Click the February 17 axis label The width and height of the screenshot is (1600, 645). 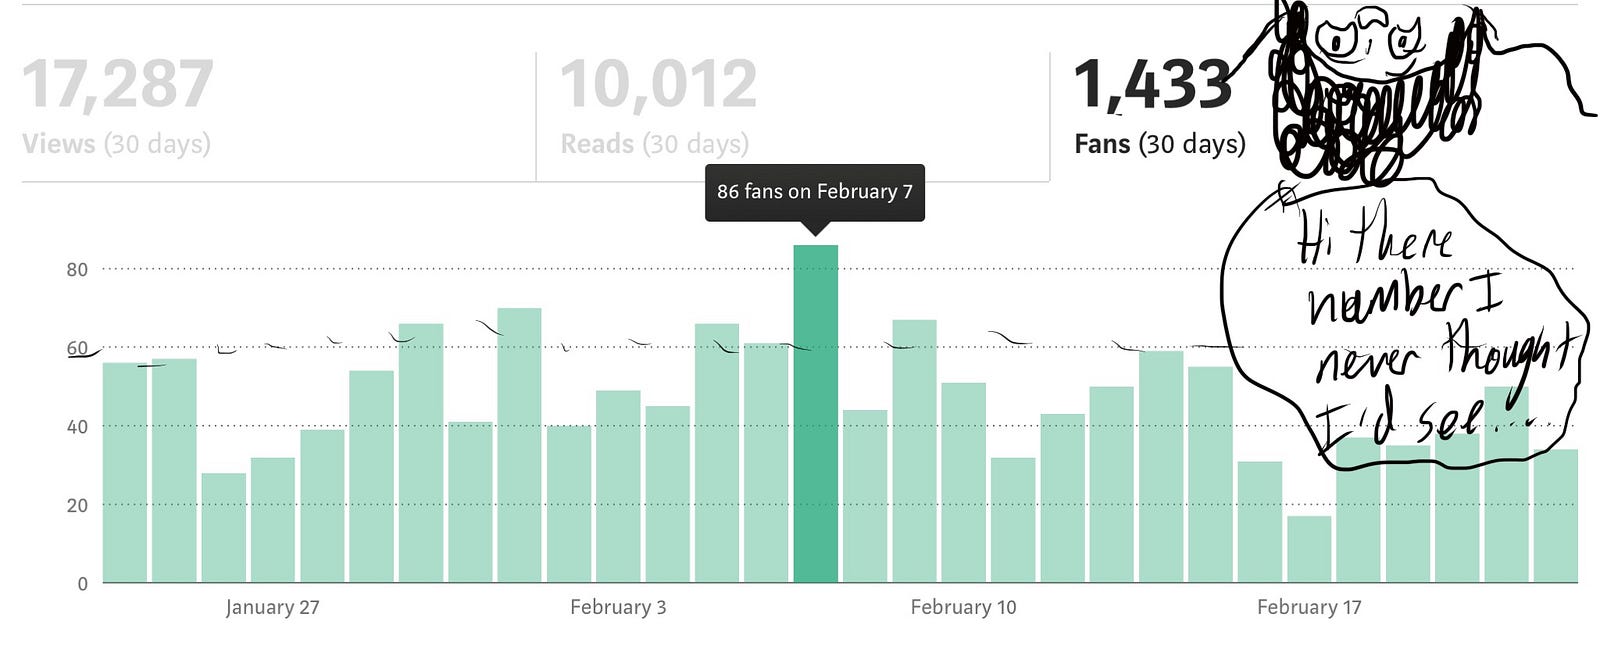click(x=1309, y=607)
